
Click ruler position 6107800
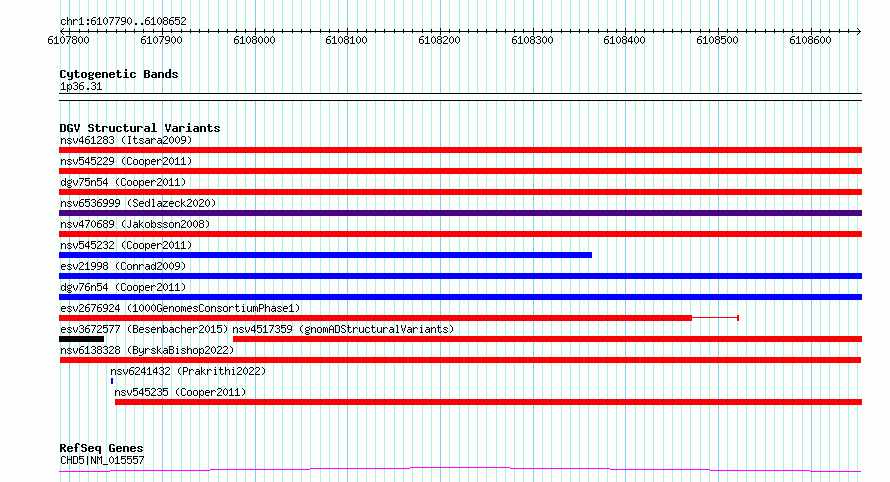point(69,40)
